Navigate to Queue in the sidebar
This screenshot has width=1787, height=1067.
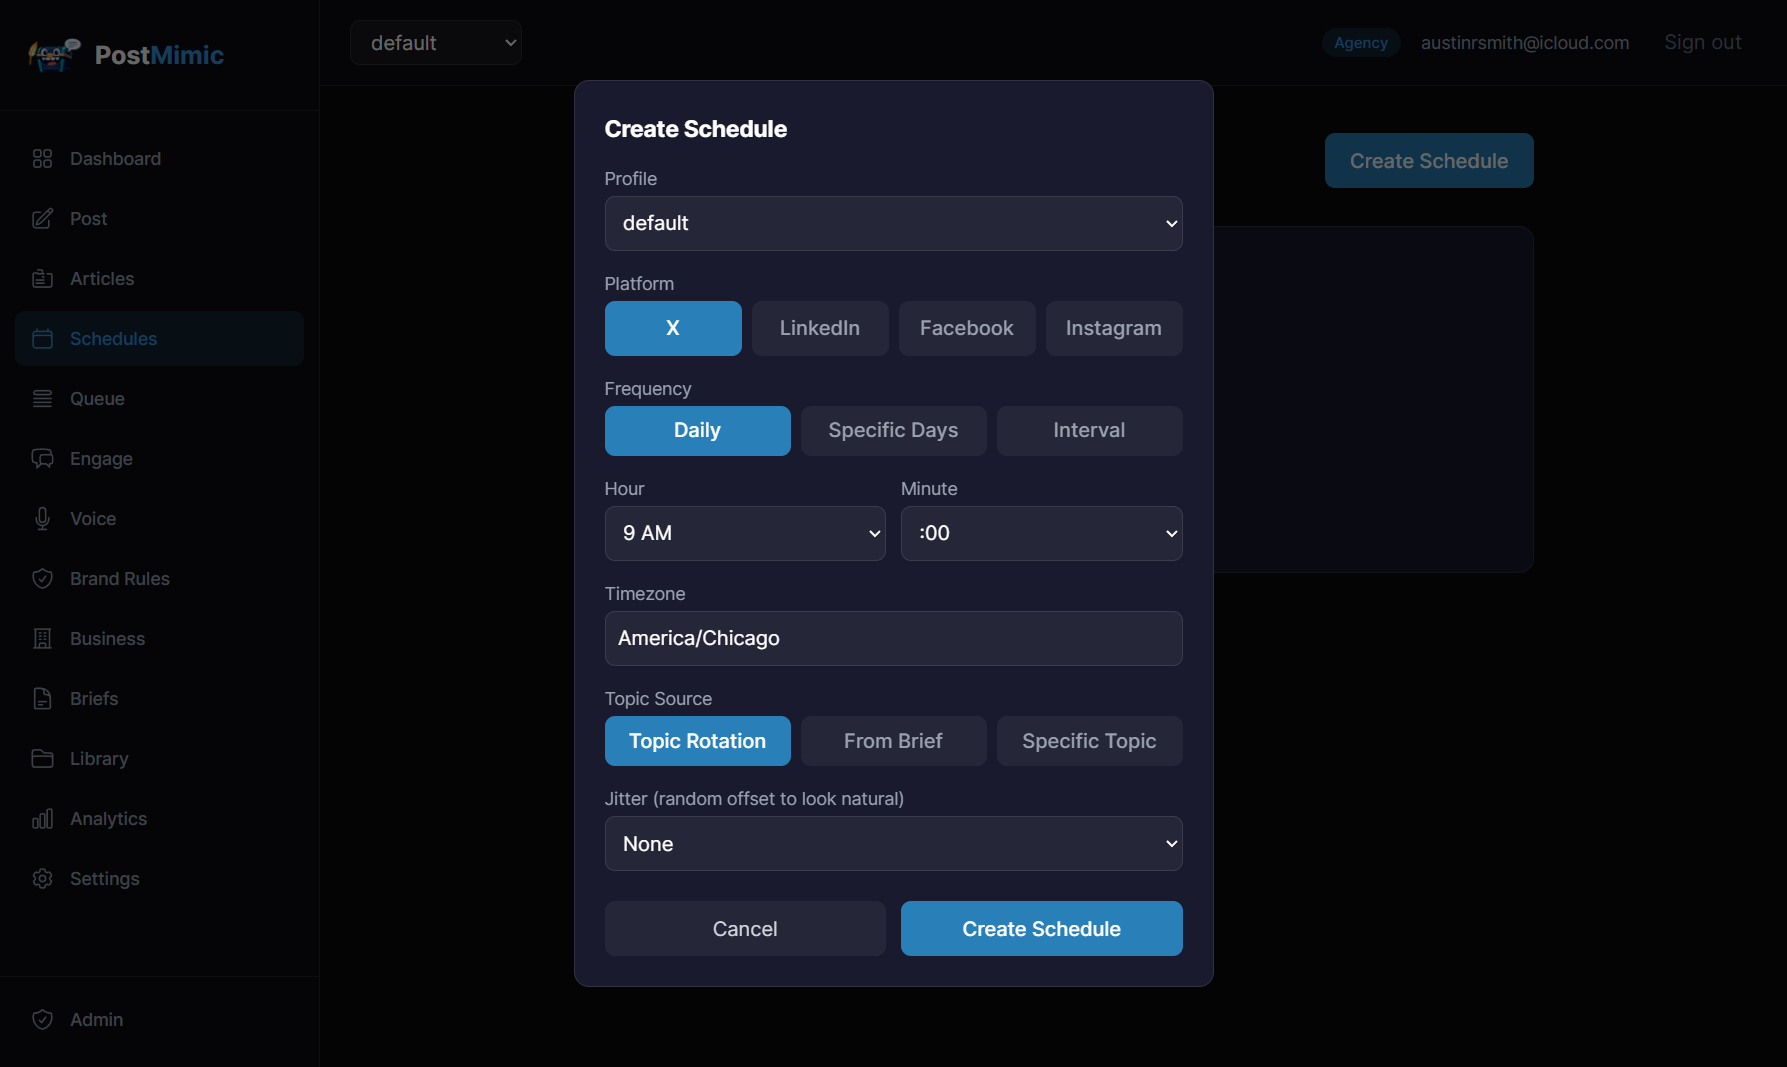(160, 399)
